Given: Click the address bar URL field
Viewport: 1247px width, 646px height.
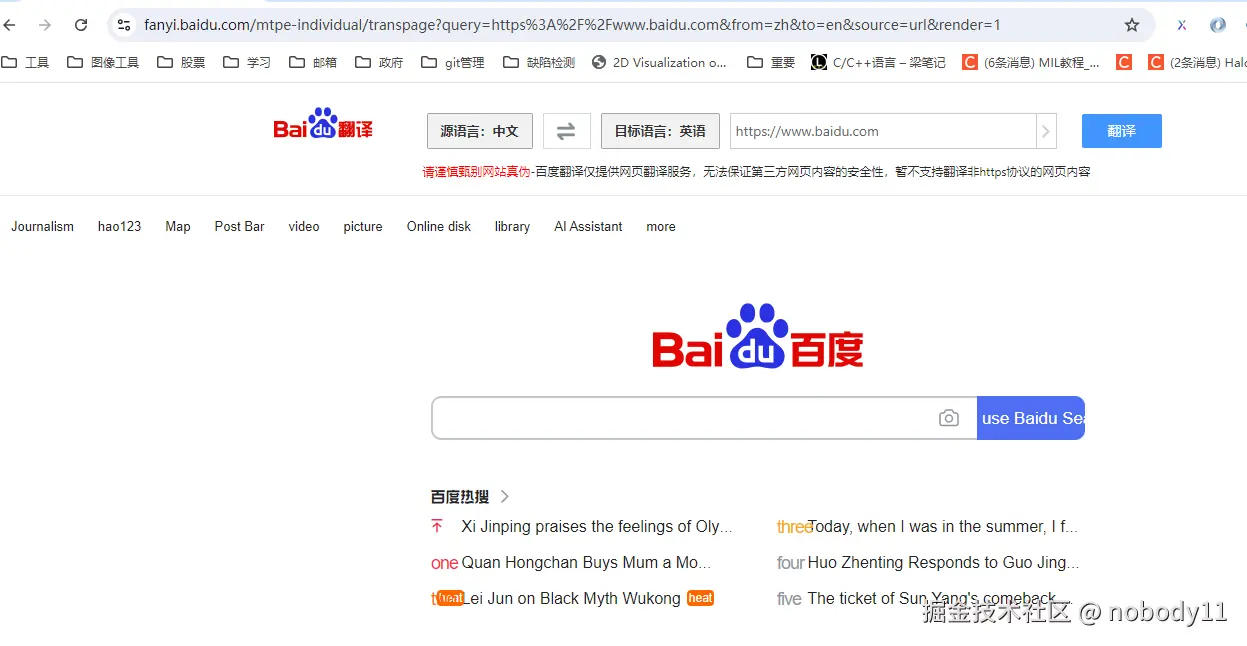Looking at the screenshot, I should (x=572, y=25).
